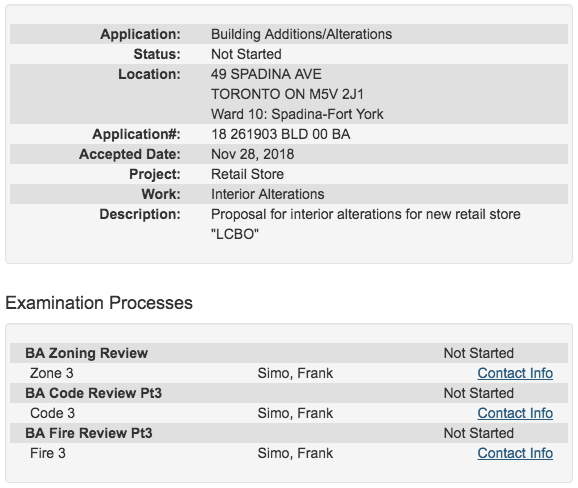Open Contact Info for Fire 3
The height and width of the screenshot is (488, 578).
pos(515,453)
